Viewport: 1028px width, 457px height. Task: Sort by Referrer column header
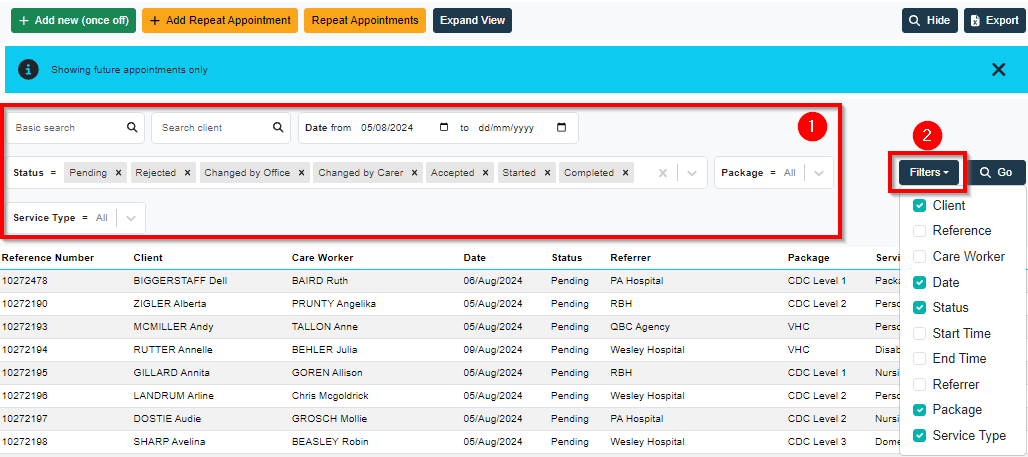[630, 258]
